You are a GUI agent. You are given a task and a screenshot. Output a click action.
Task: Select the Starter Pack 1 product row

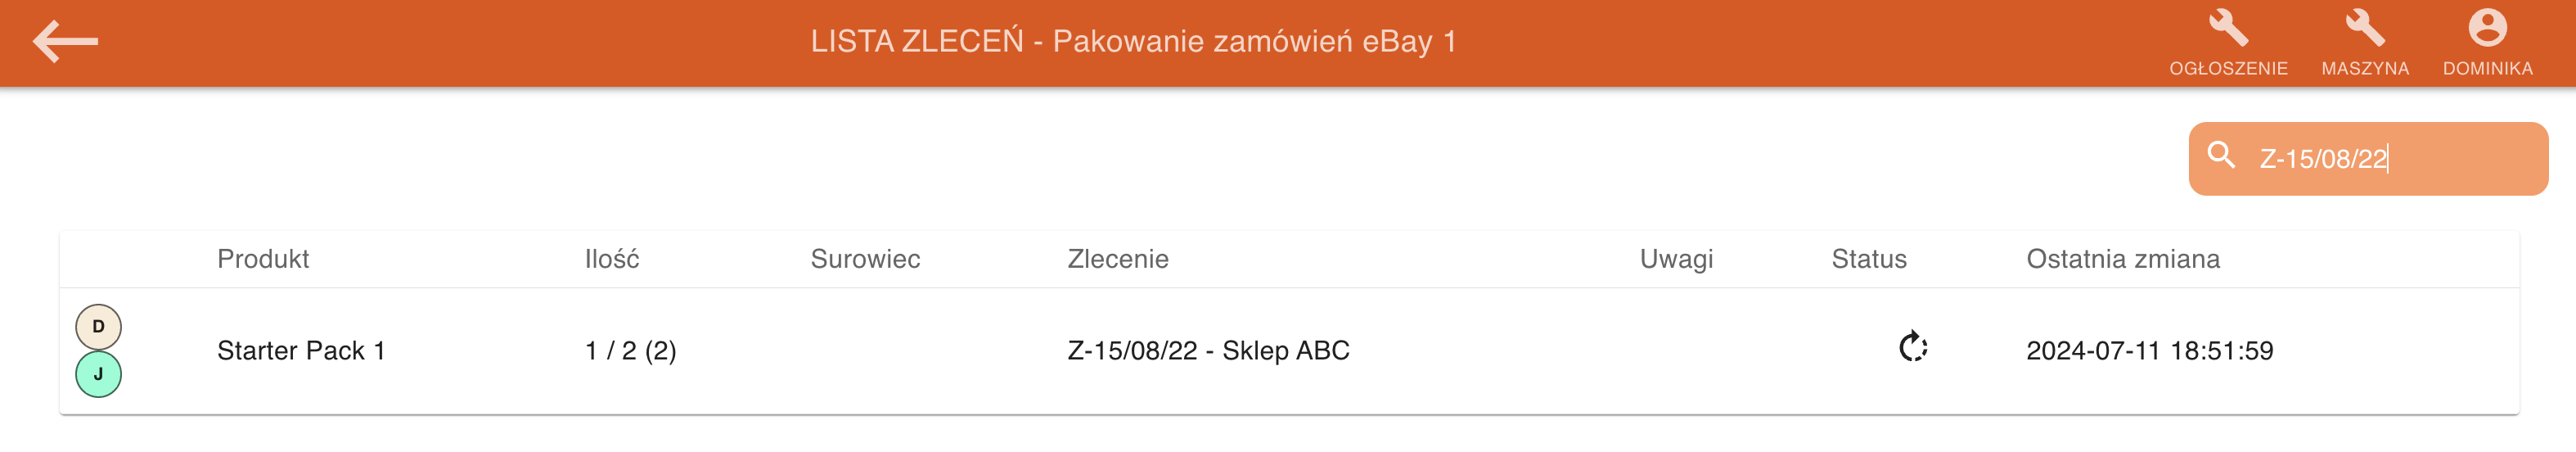[x=301, y=351]
